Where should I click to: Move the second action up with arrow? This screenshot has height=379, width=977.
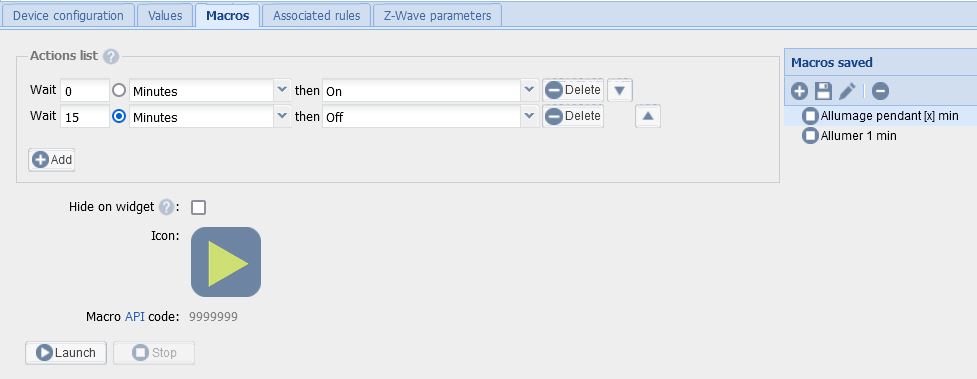click(x=647, y=116)
